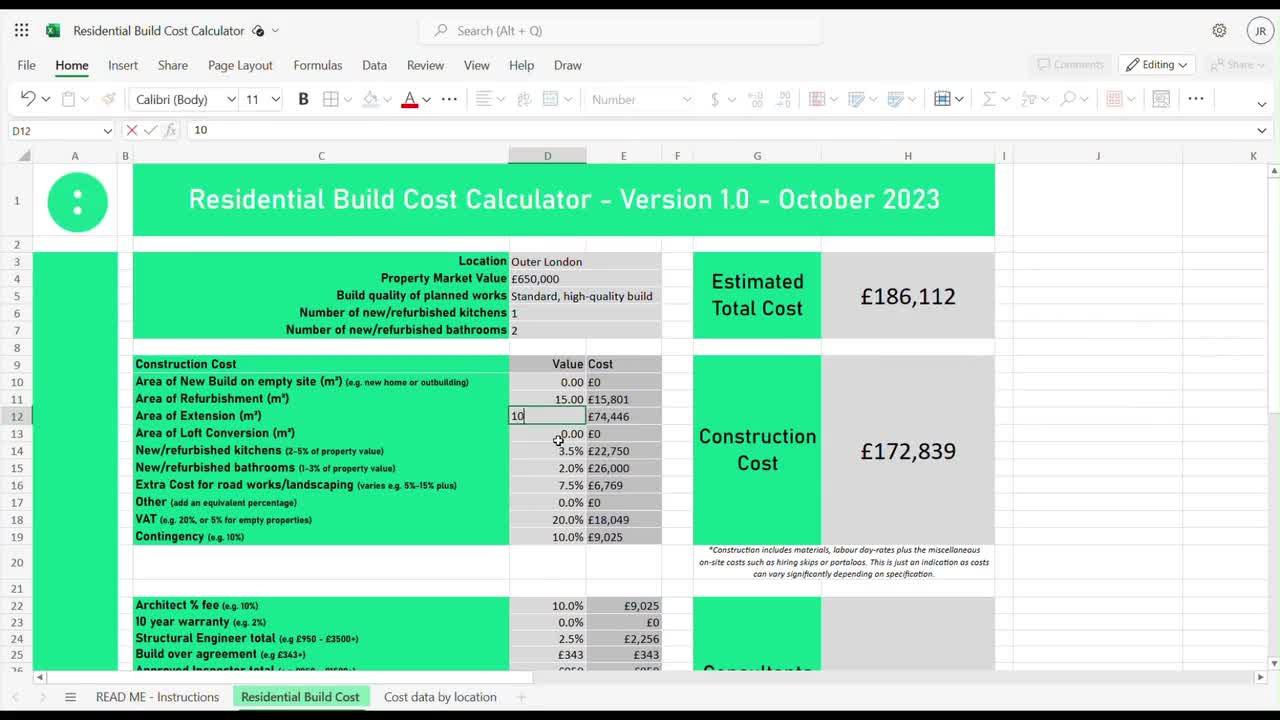Open the Microsoft 365 app launcher

[x=21, y=29]
